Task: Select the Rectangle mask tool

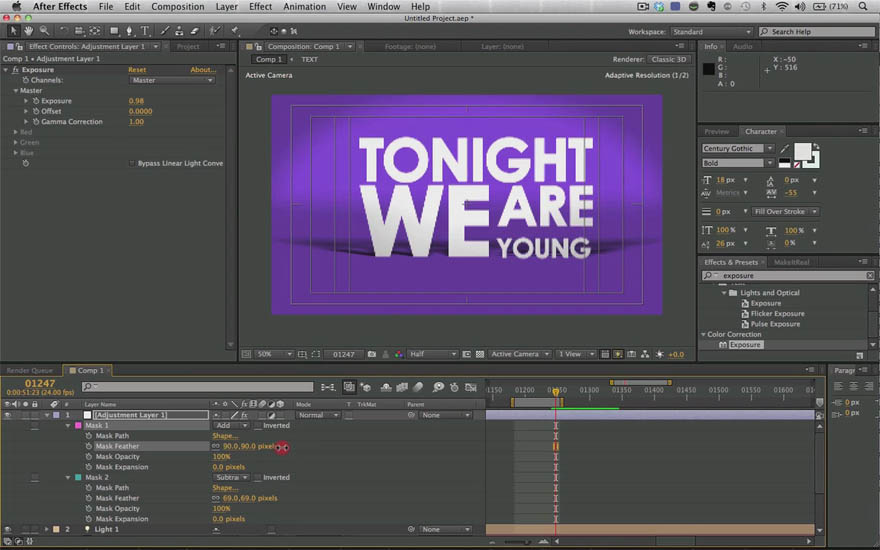Action: [x=114, y=31]
